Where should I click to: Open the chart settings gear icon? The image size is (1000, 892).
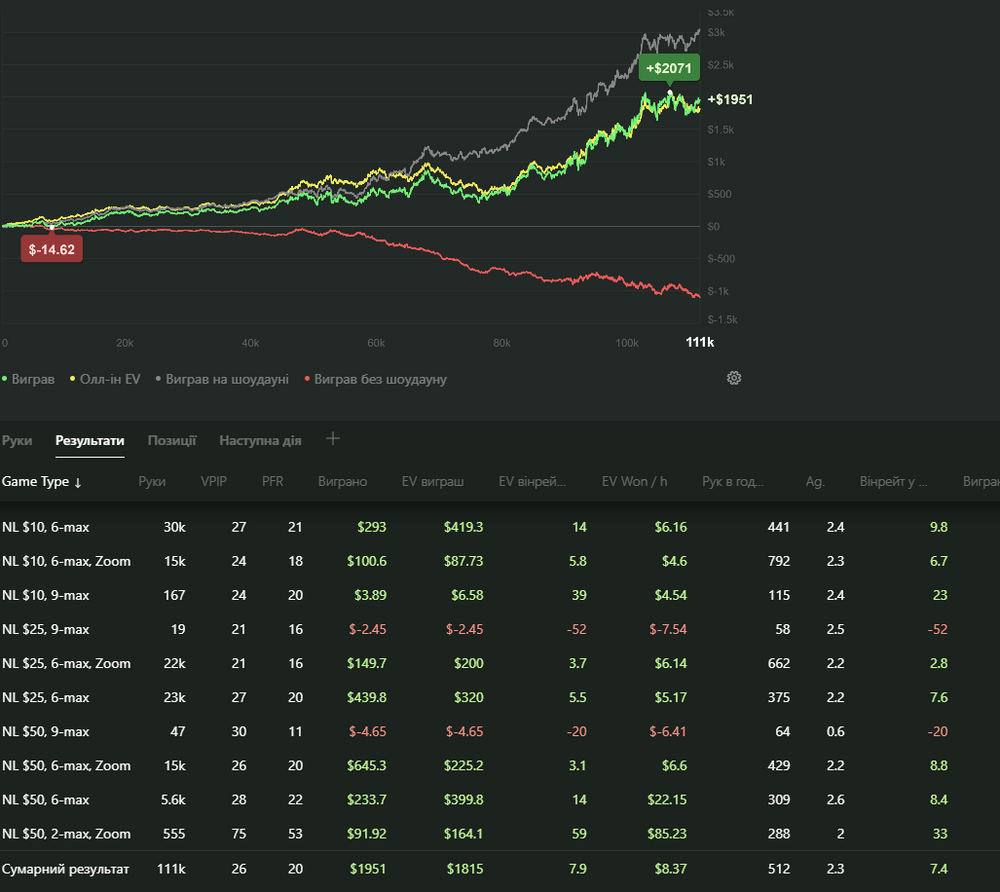[734, 378]
